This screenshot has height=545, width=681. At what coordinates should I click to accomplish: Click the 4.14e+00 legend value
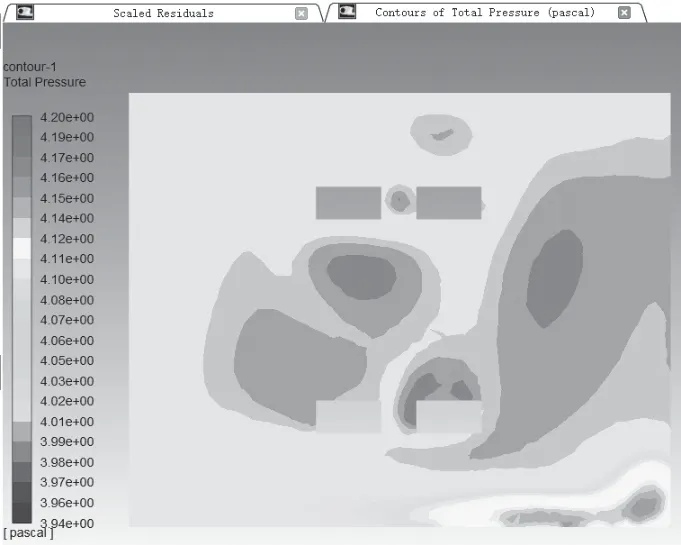(x=67, y=218)
